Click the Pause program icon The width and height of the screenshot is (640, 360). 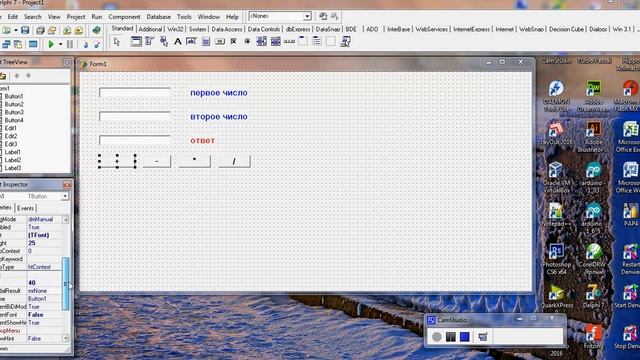pos(70,44)
